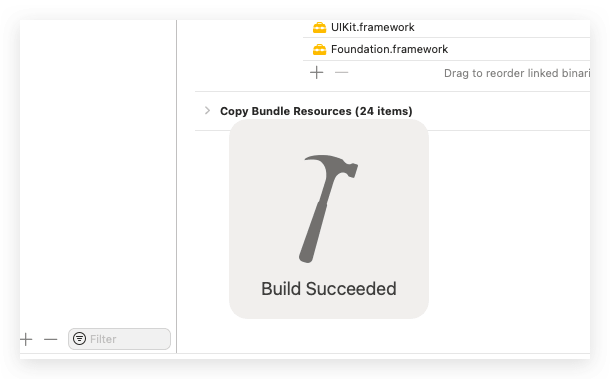Expand the Copy Bundle Resources phase
This screenshot has height=379, width=610.
207,111
